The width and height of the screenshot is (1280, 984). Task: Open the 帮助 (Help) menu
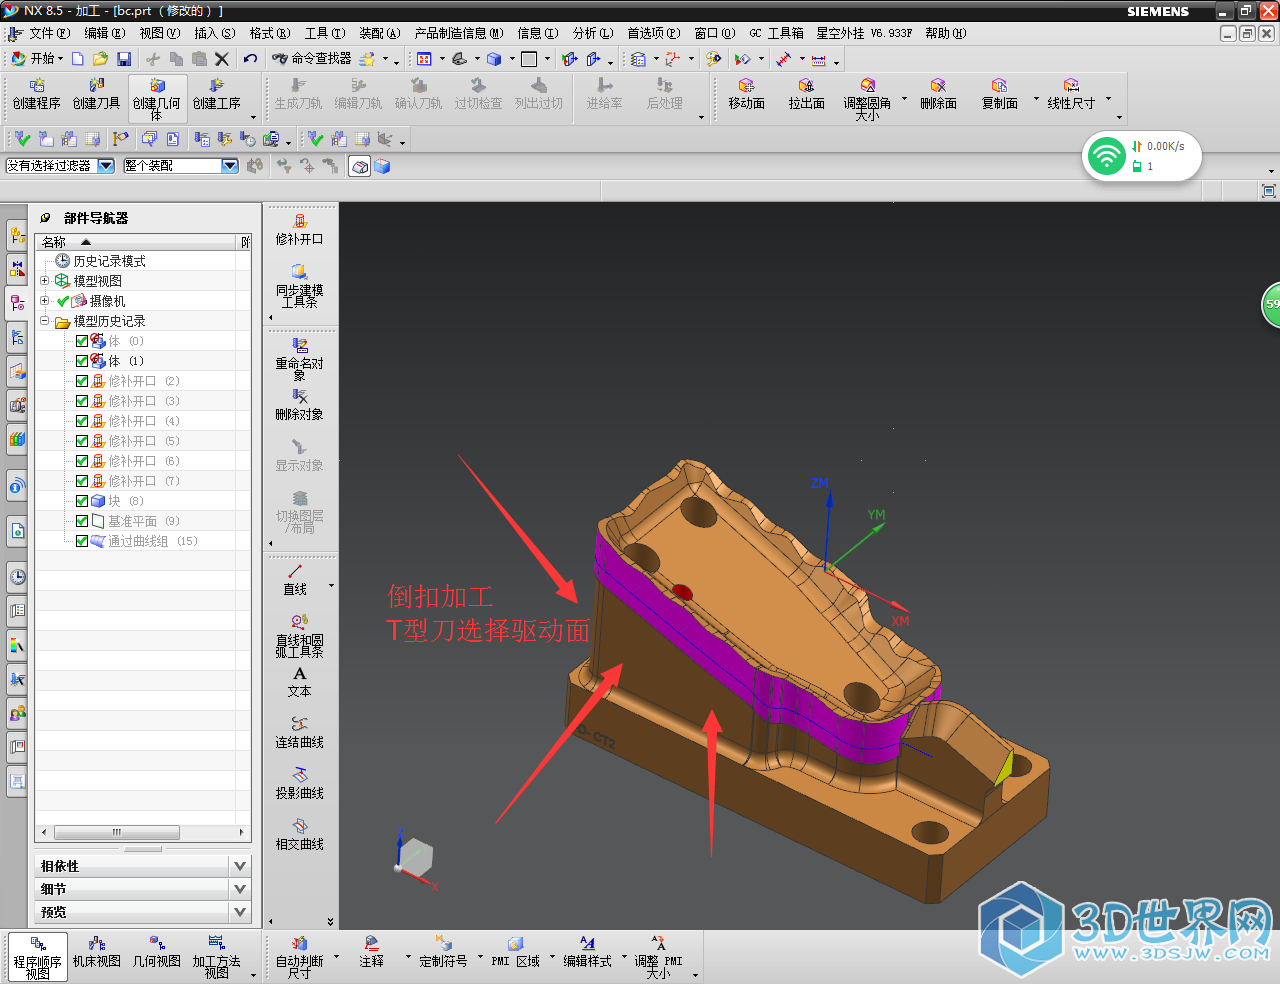point(945,33)
